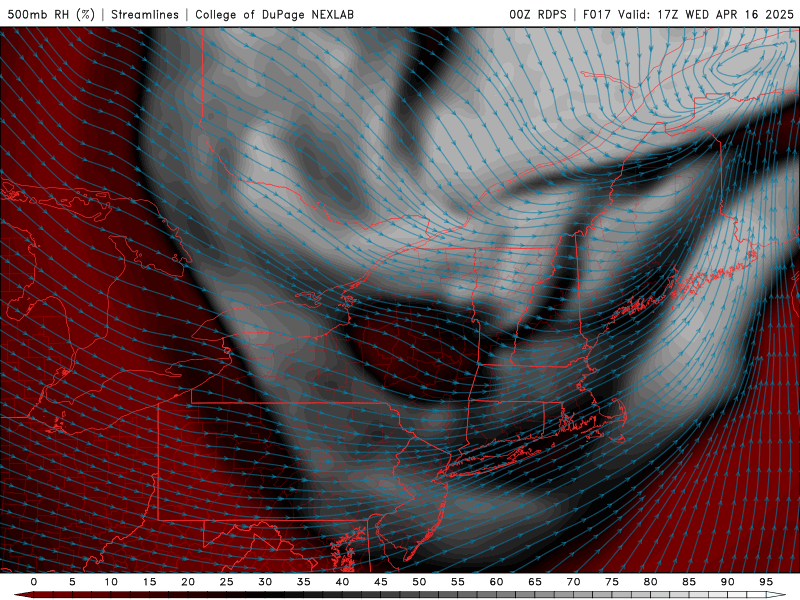
Task: Click the colorbar label "10"
Action: pyautogui.click(x=111, y=582)
